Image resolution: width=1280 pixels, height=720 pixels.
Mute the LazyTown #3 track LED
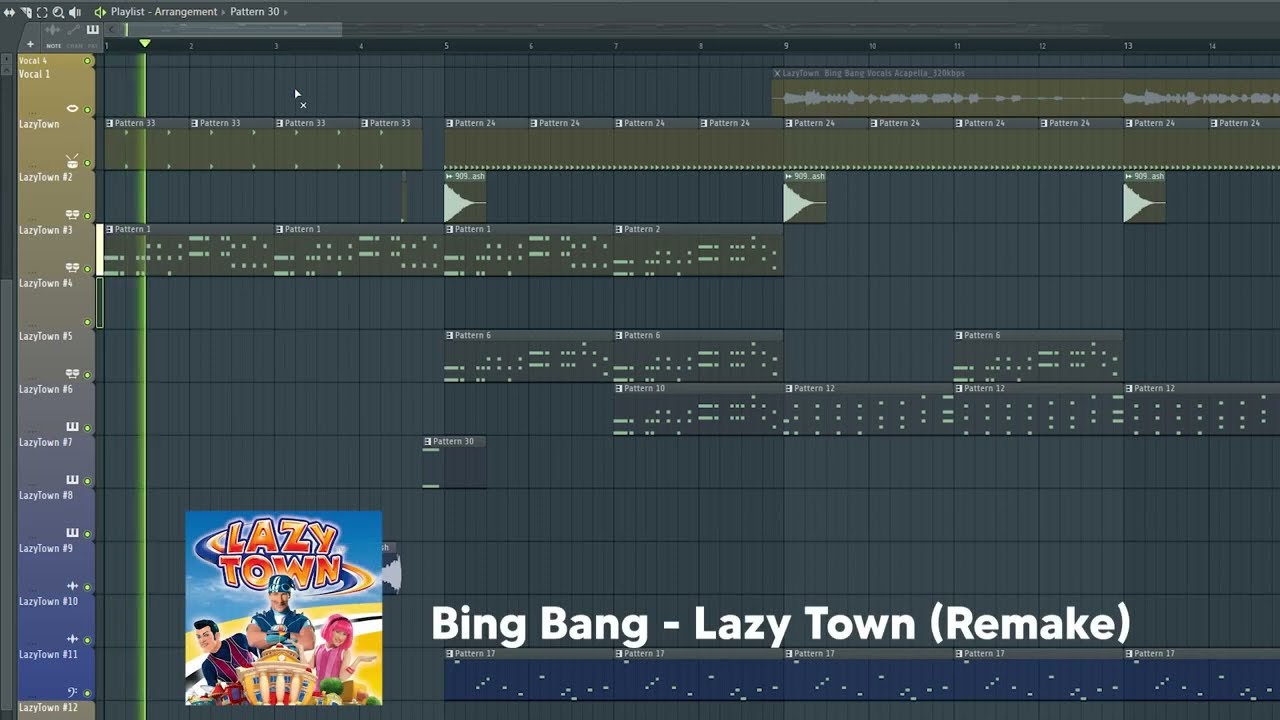click(87, 268)
